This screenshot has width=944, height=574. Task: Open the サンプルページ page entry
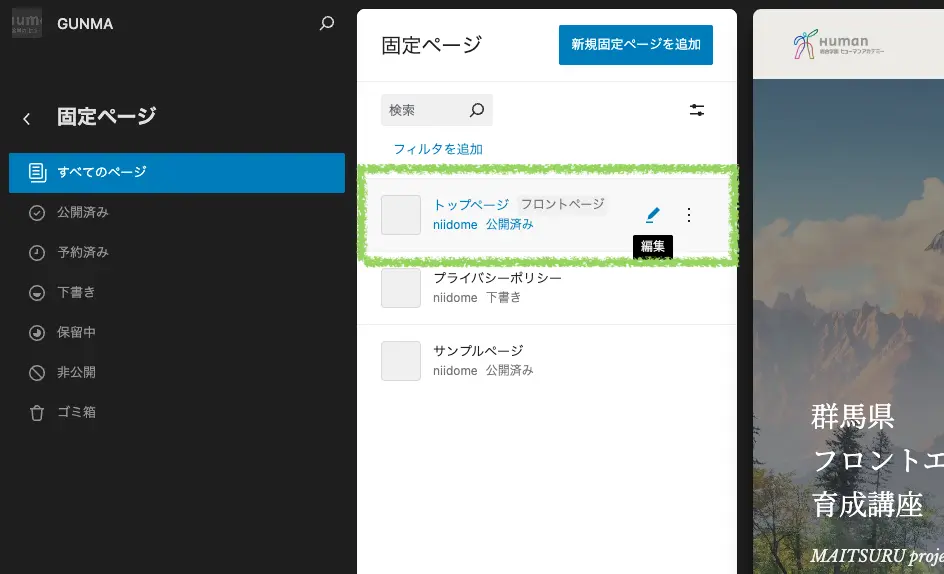(478, 351)
